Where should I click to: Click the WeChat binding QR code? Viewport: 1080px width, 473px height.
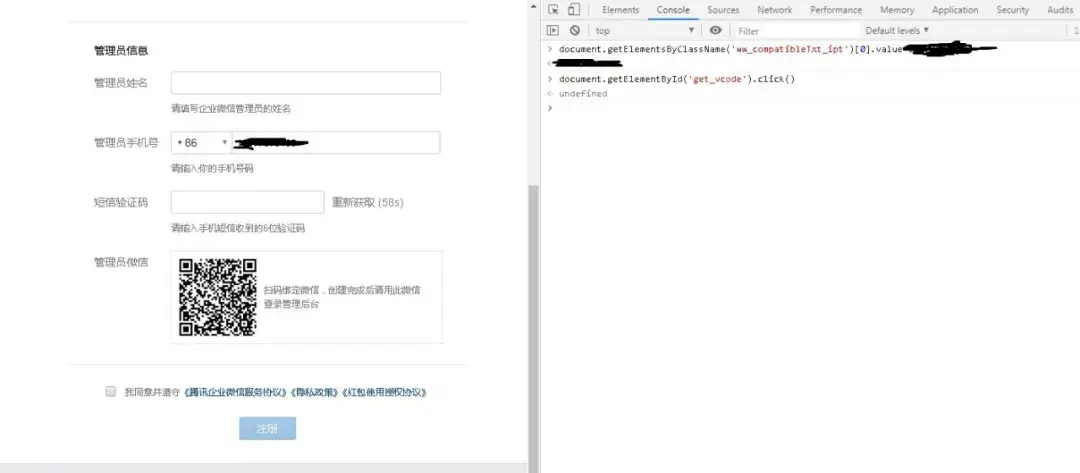click(218, 297)
